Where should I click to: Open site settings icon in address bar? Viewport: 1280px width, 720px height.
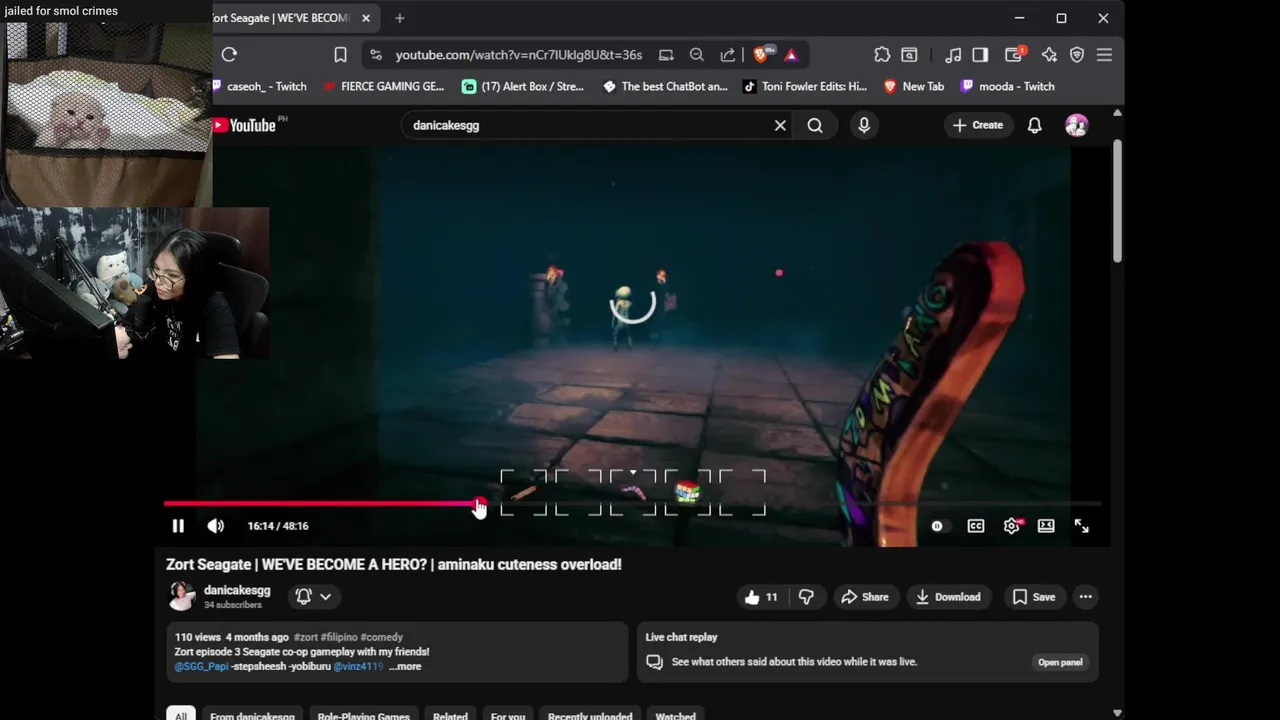[x=376, y=55]
